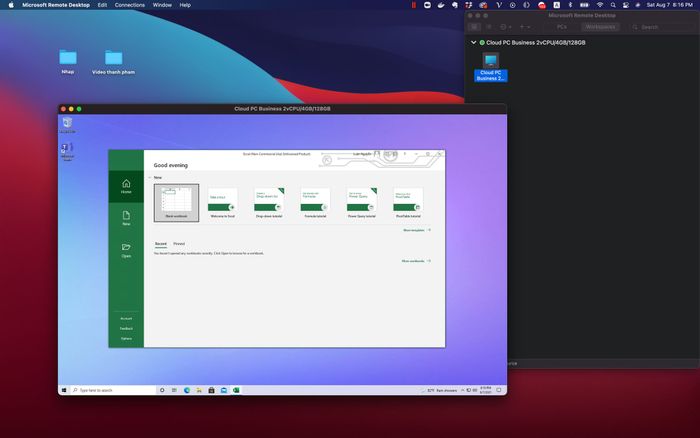The image size is (700, 438).
Task: Open File Explorer from Windows taskbar
Action: (x=199, y=390)
